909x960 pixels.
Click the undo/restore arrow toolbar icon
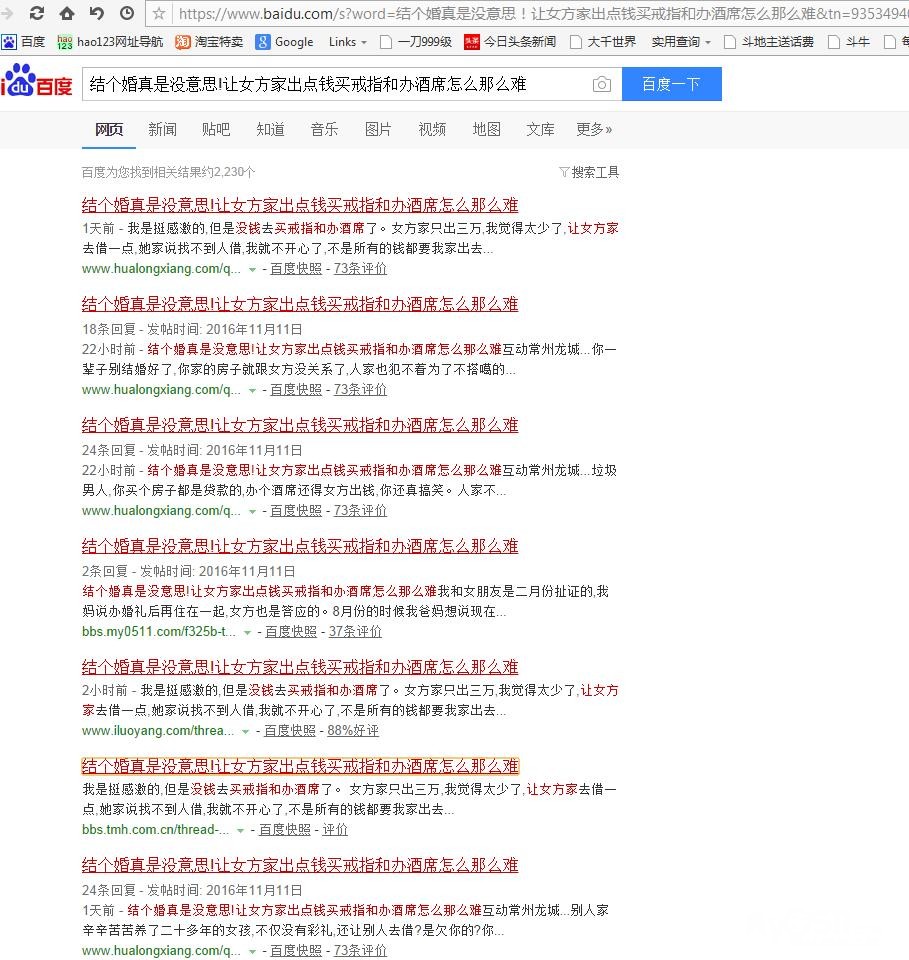point(97,13)
